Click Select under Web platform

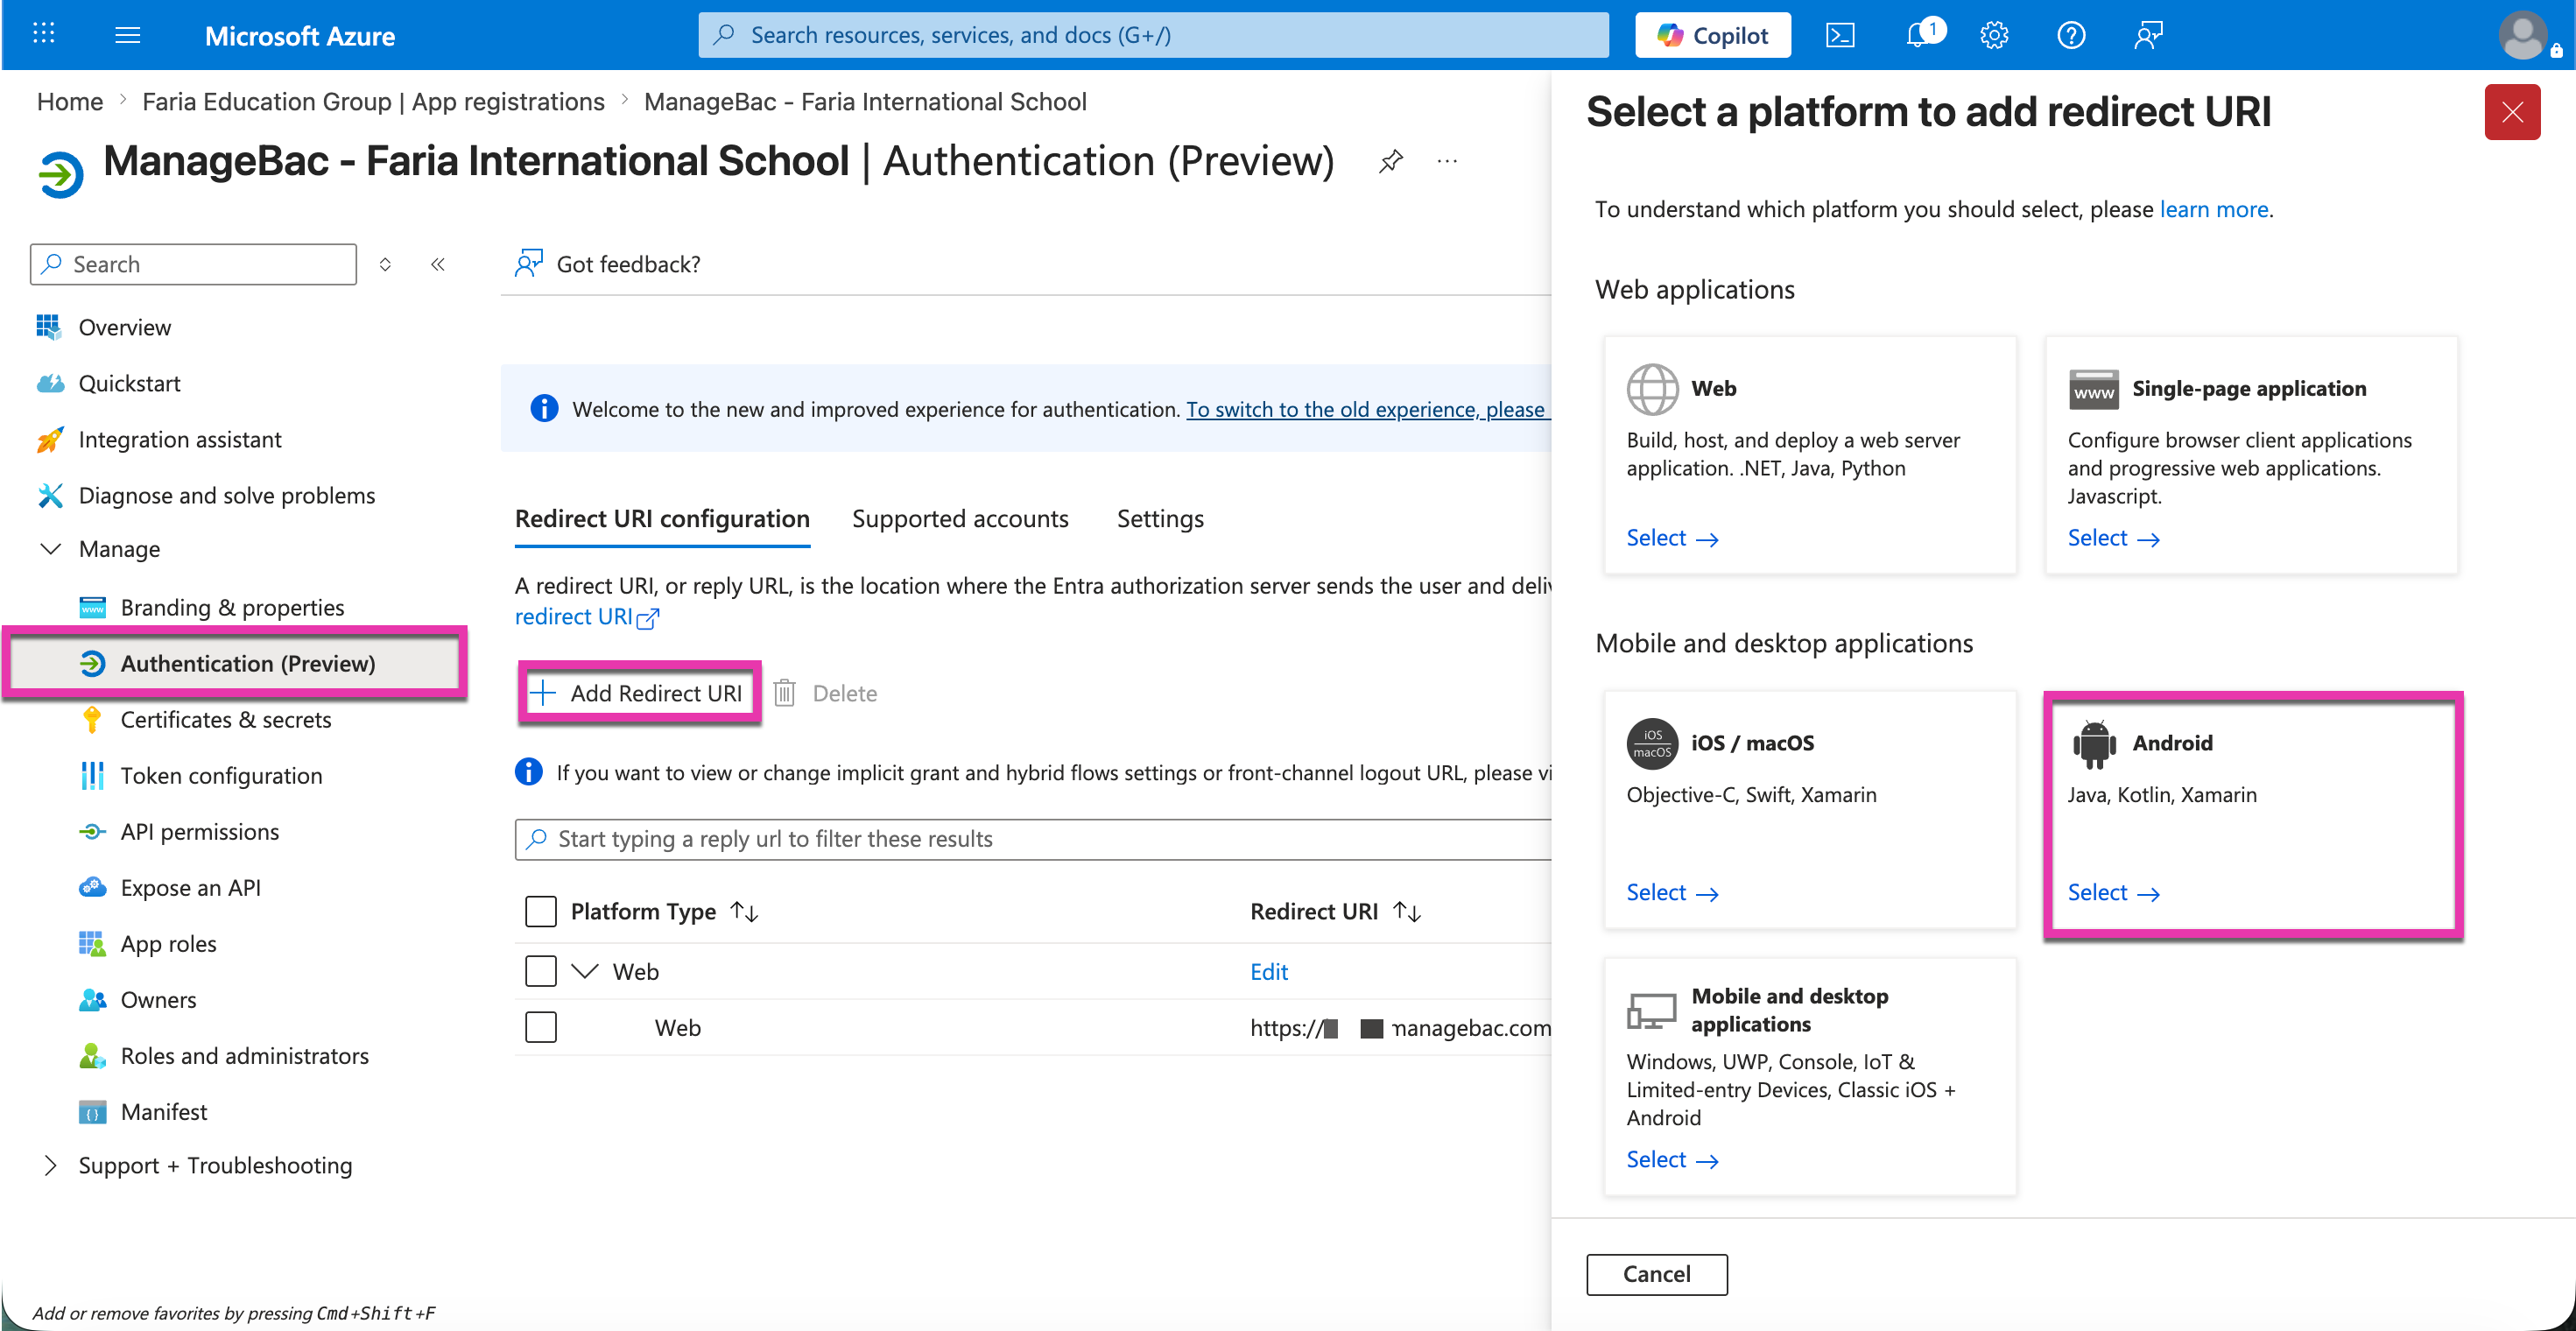pos(1672,538)
